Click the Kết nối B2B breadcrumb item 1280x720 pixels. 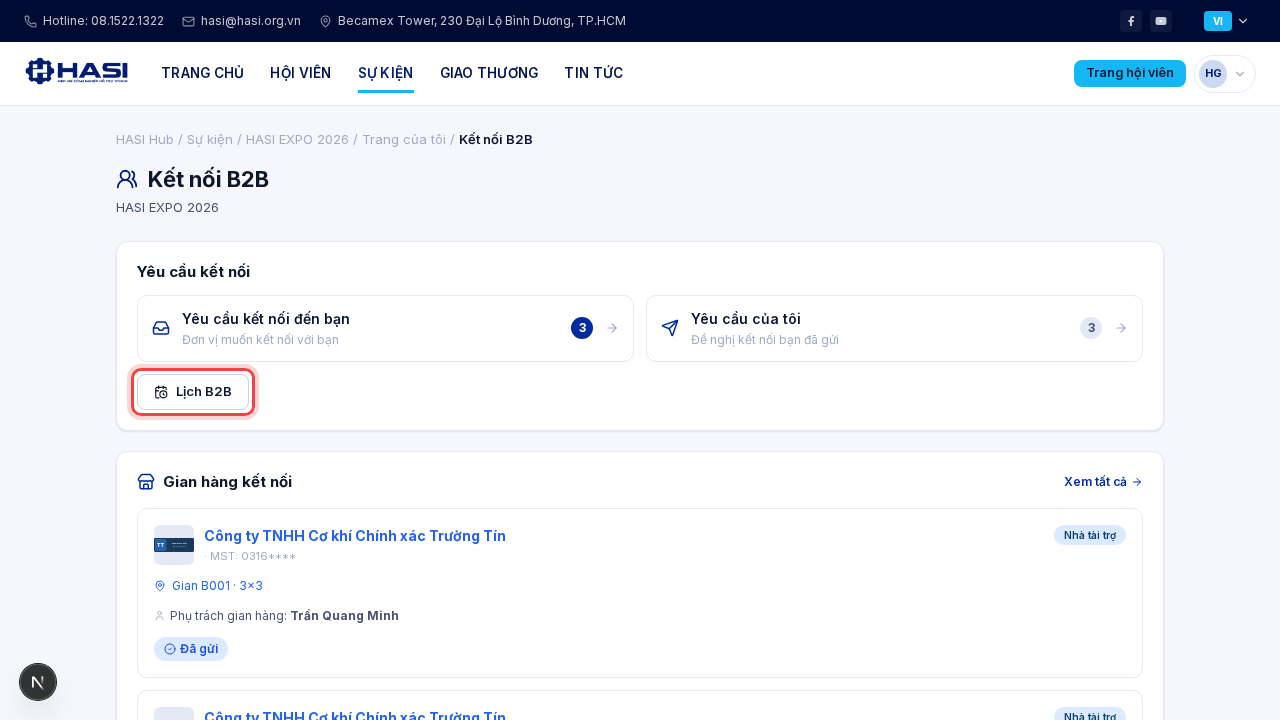496,139
